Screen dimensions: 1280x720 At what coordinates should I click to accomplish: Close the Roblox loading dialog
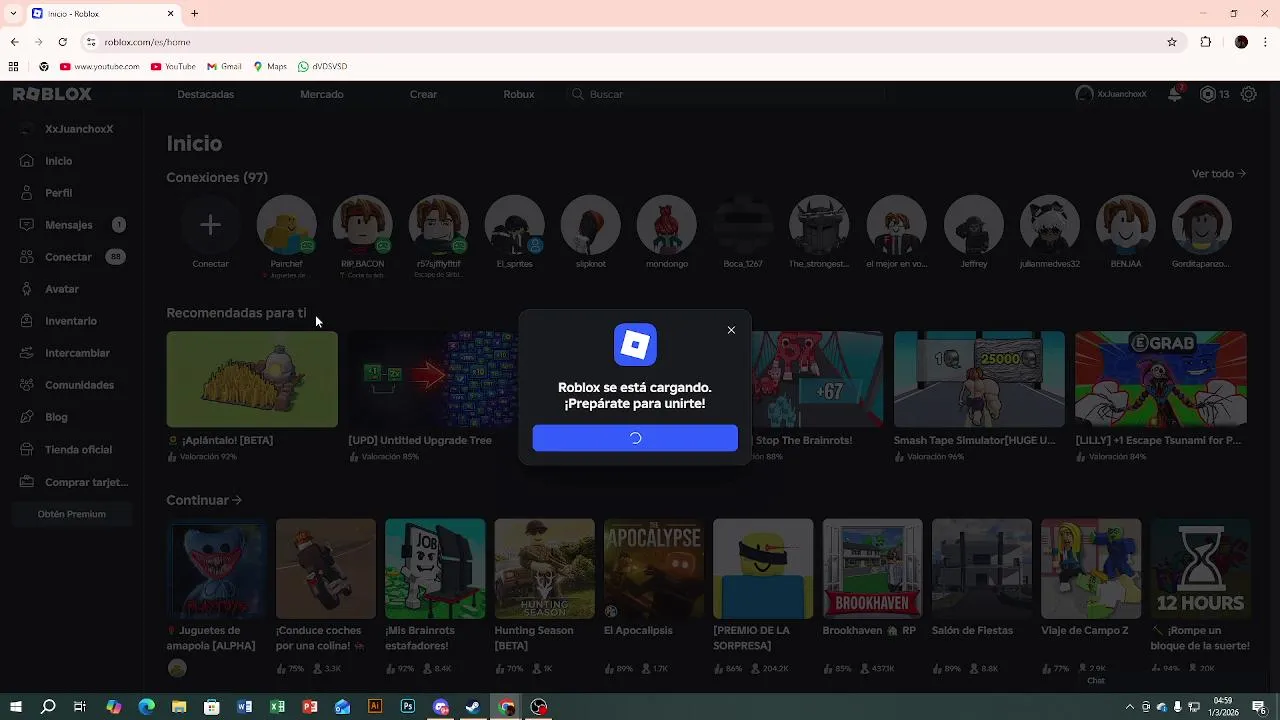(731, 330)
